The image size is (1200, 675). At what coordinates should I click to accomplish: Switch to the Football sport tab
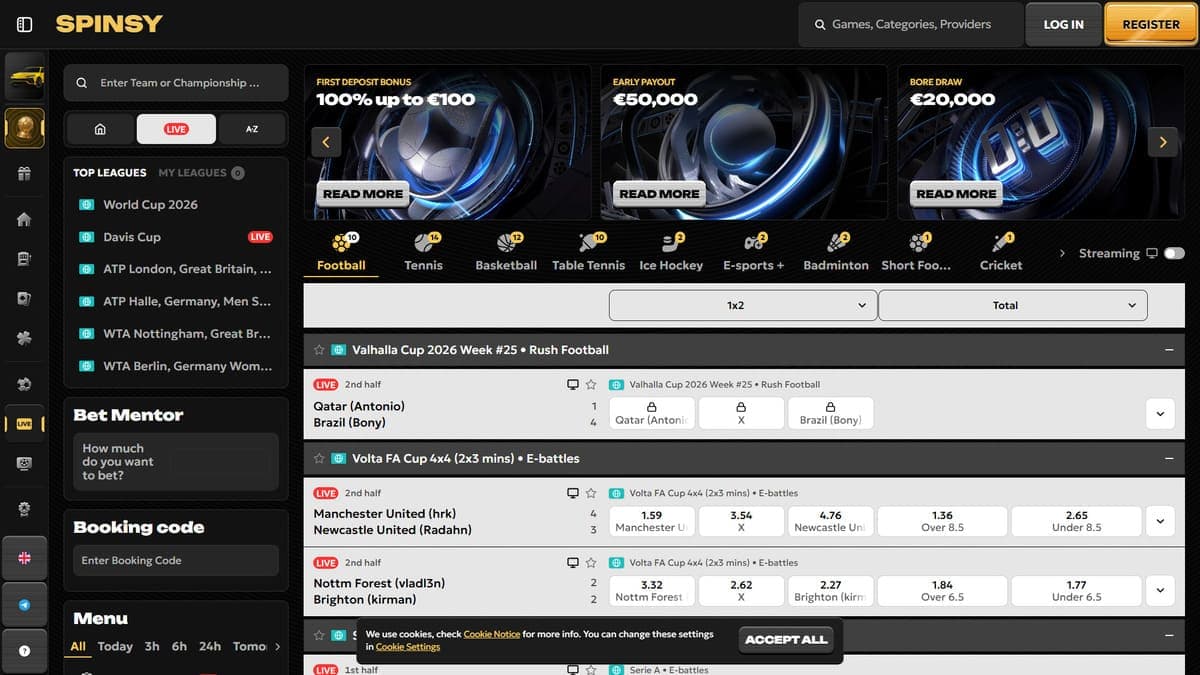point(341,252)
